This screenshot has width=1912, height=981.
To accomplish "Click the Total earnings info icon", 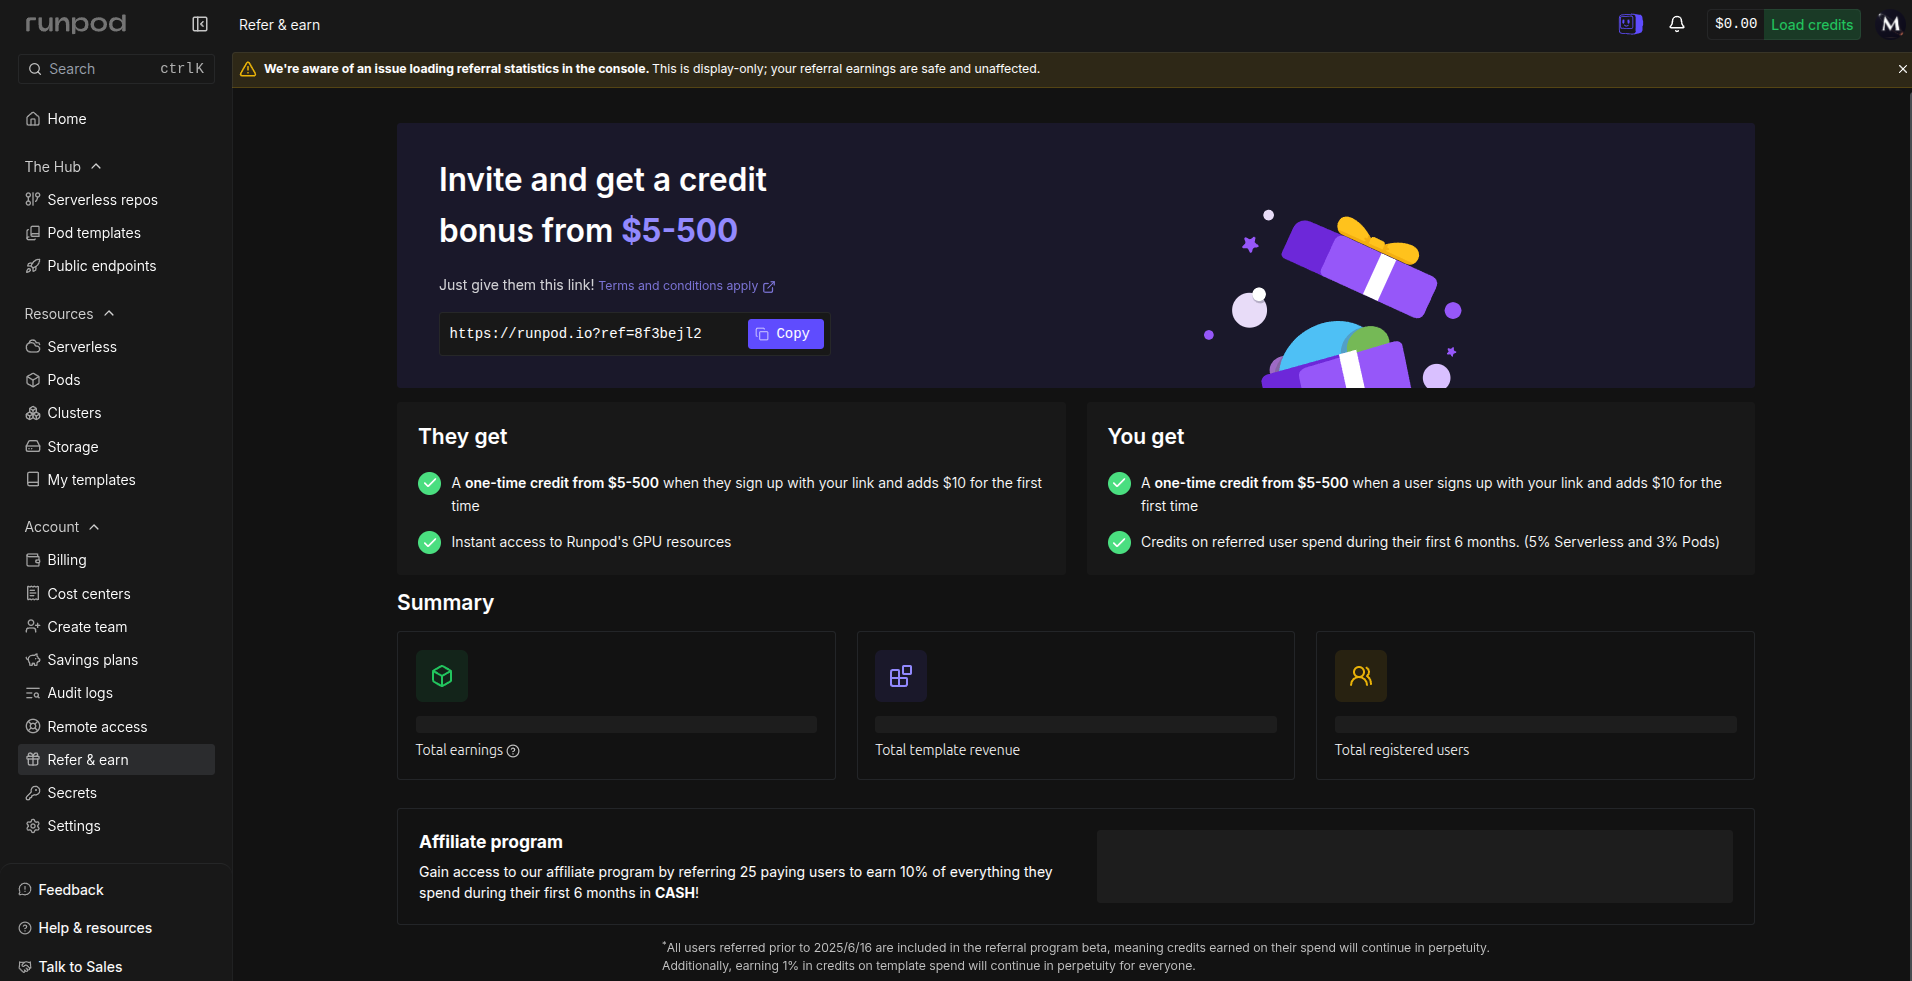I will pos(513,751).
